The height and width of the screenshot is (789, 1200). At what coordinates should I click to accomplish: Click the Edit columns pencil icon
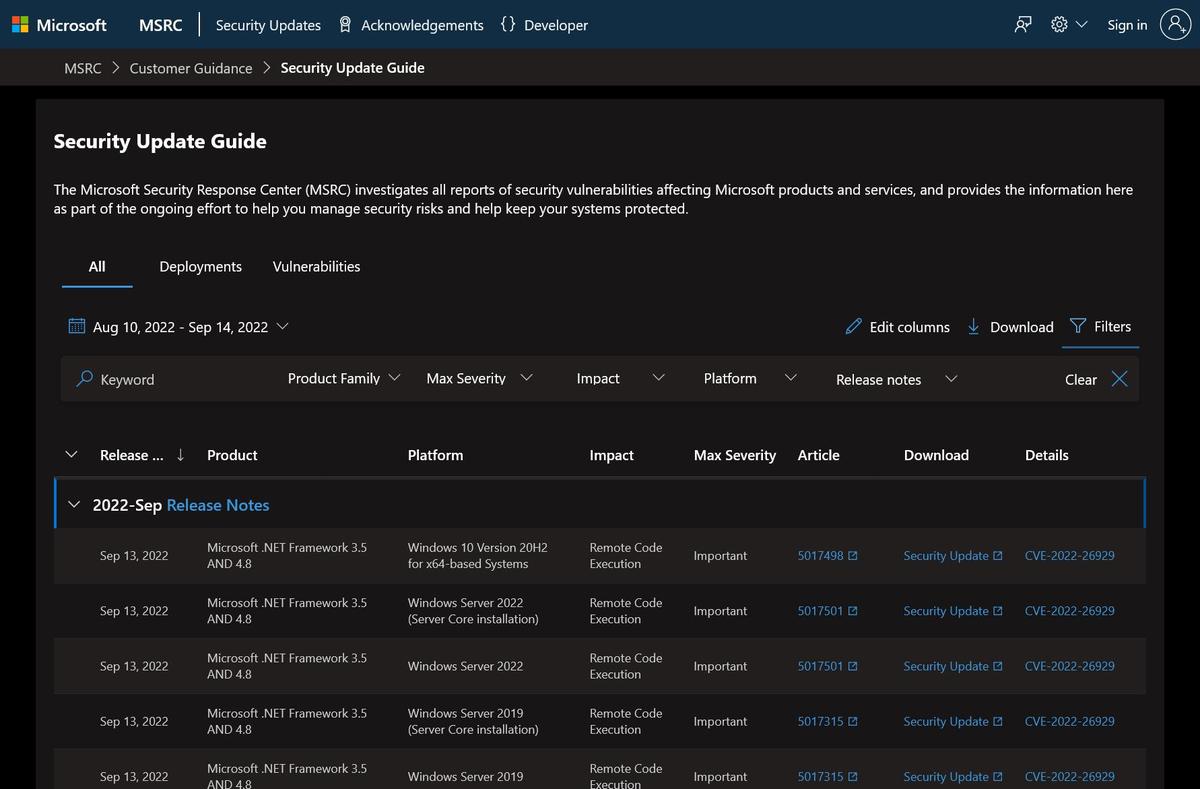coord(853,326)
